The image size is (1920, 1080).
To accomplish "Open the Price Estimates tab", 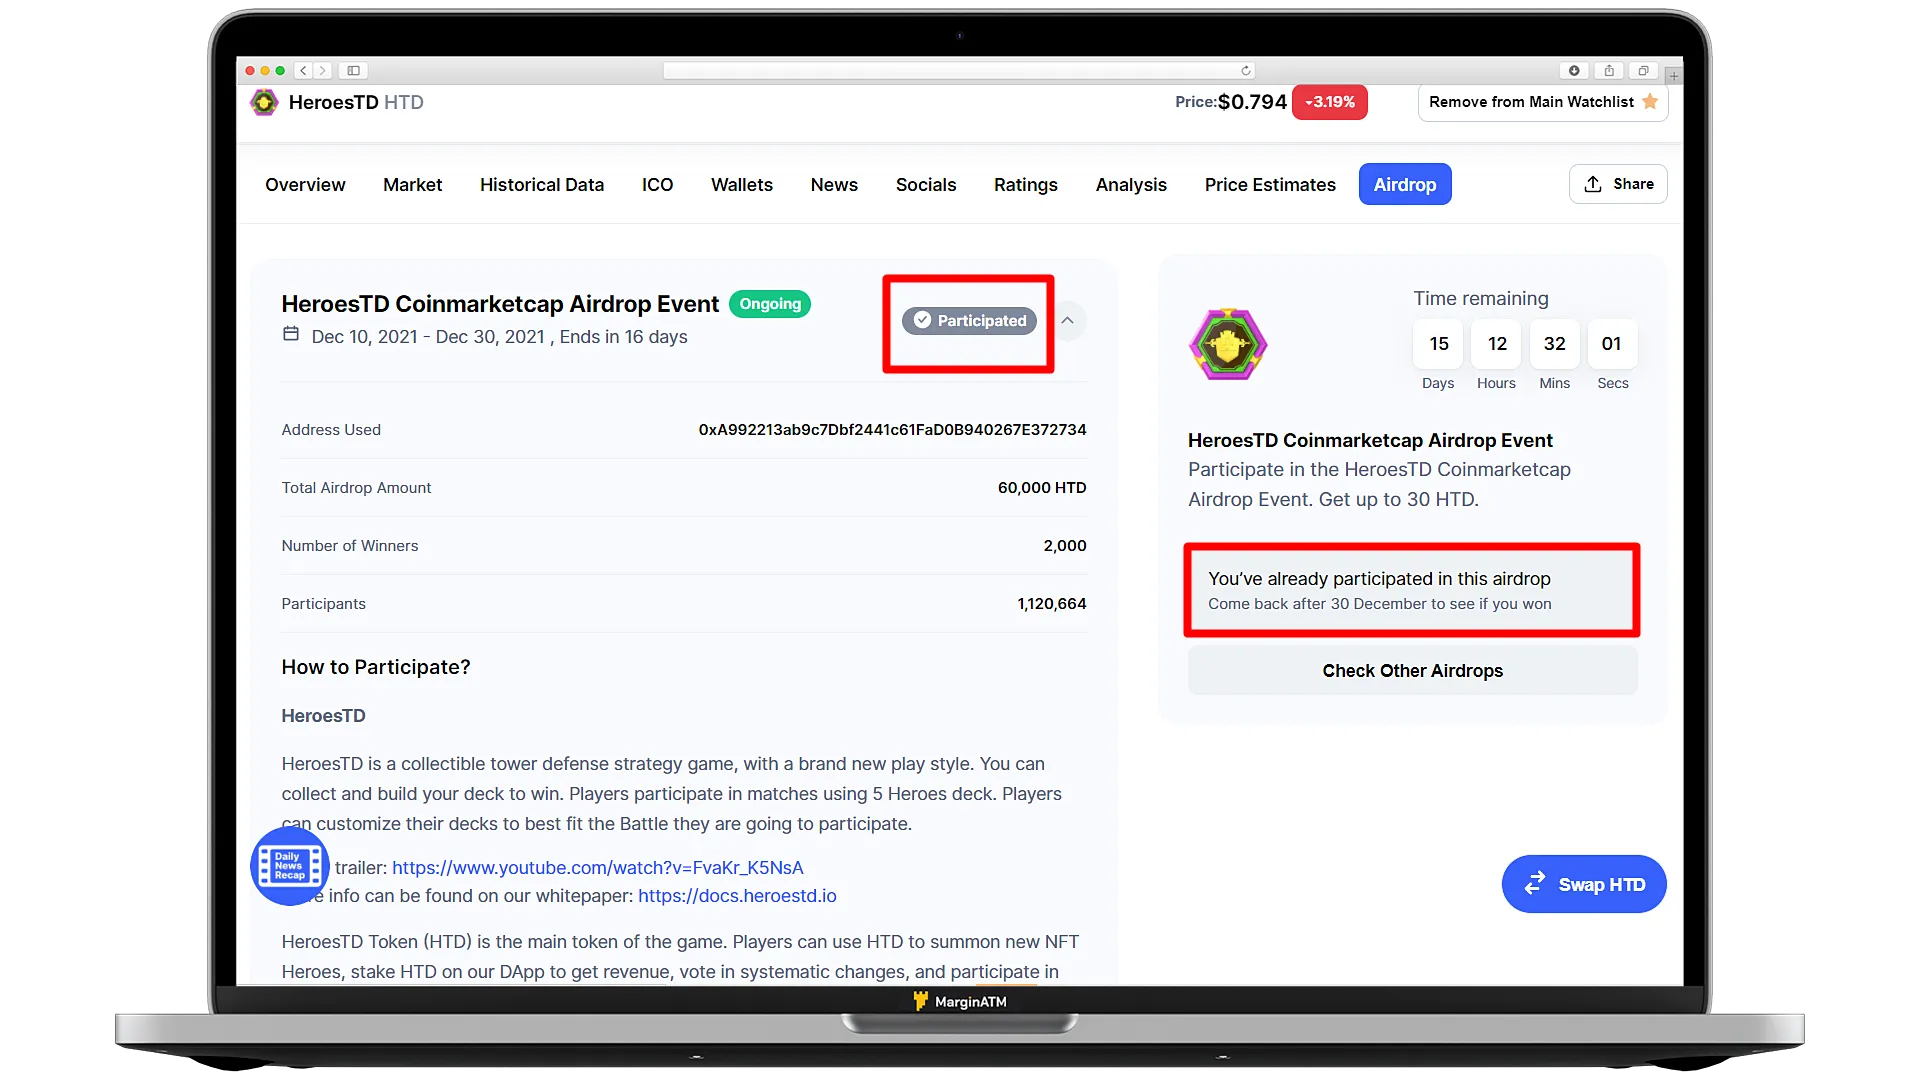I will coord(1270,185).
